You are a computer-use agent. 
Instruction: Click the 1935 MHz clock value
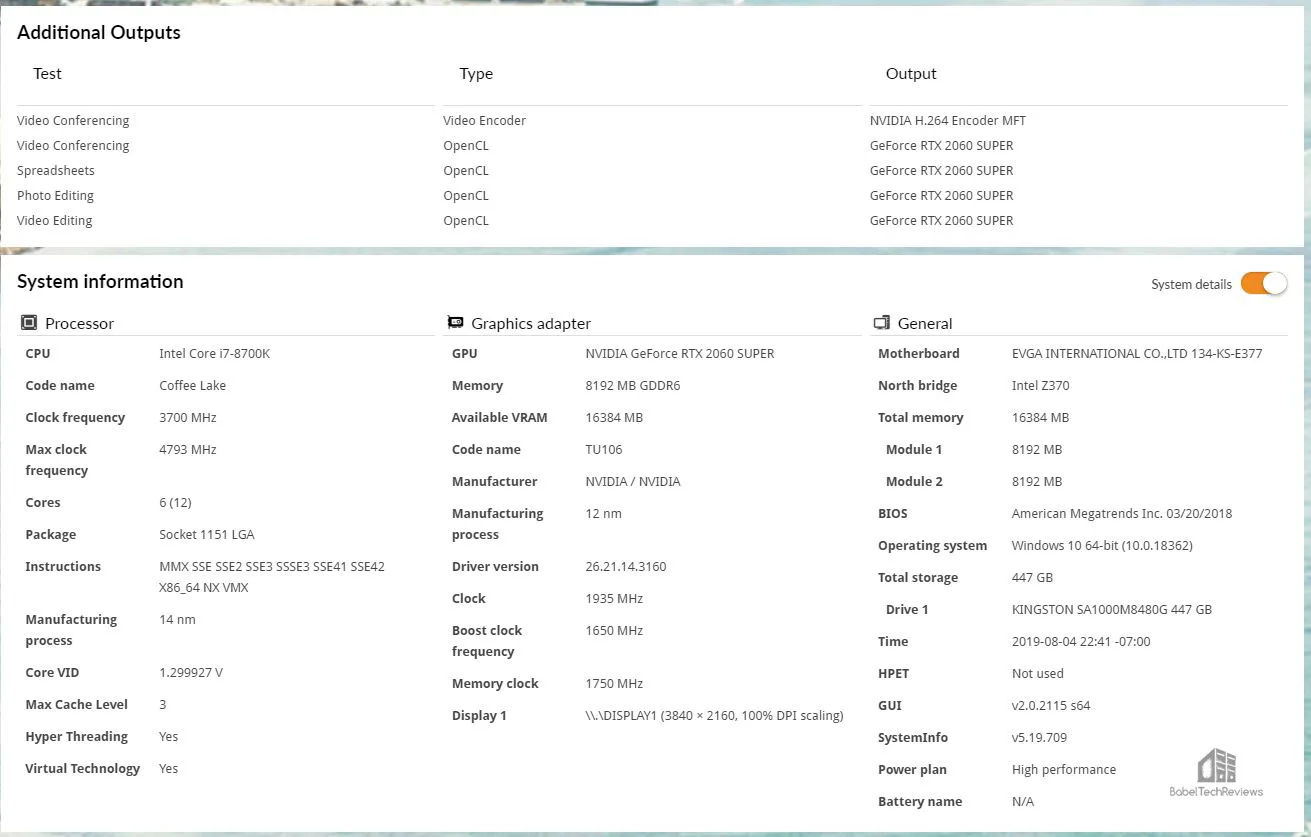click(614, 598)
